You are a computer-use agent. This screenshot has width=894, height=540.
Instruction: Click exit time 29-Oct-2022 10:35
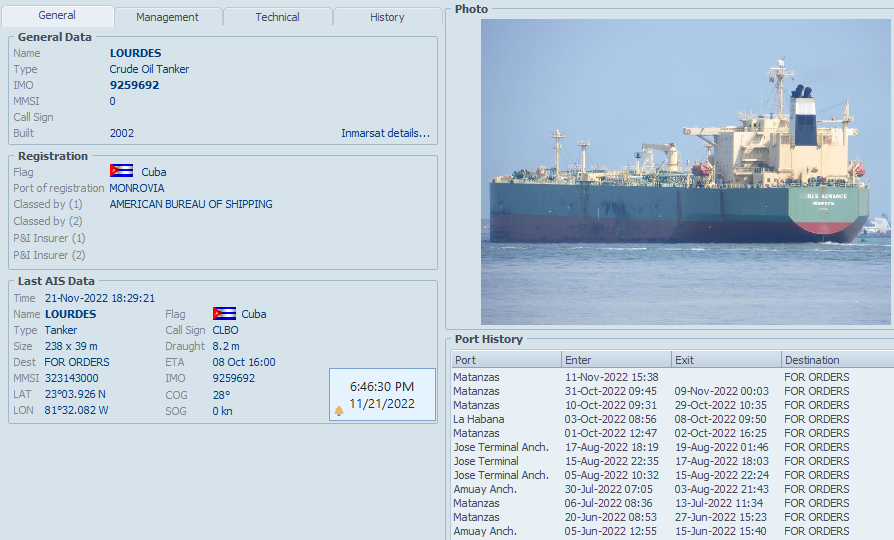(721, 405)
